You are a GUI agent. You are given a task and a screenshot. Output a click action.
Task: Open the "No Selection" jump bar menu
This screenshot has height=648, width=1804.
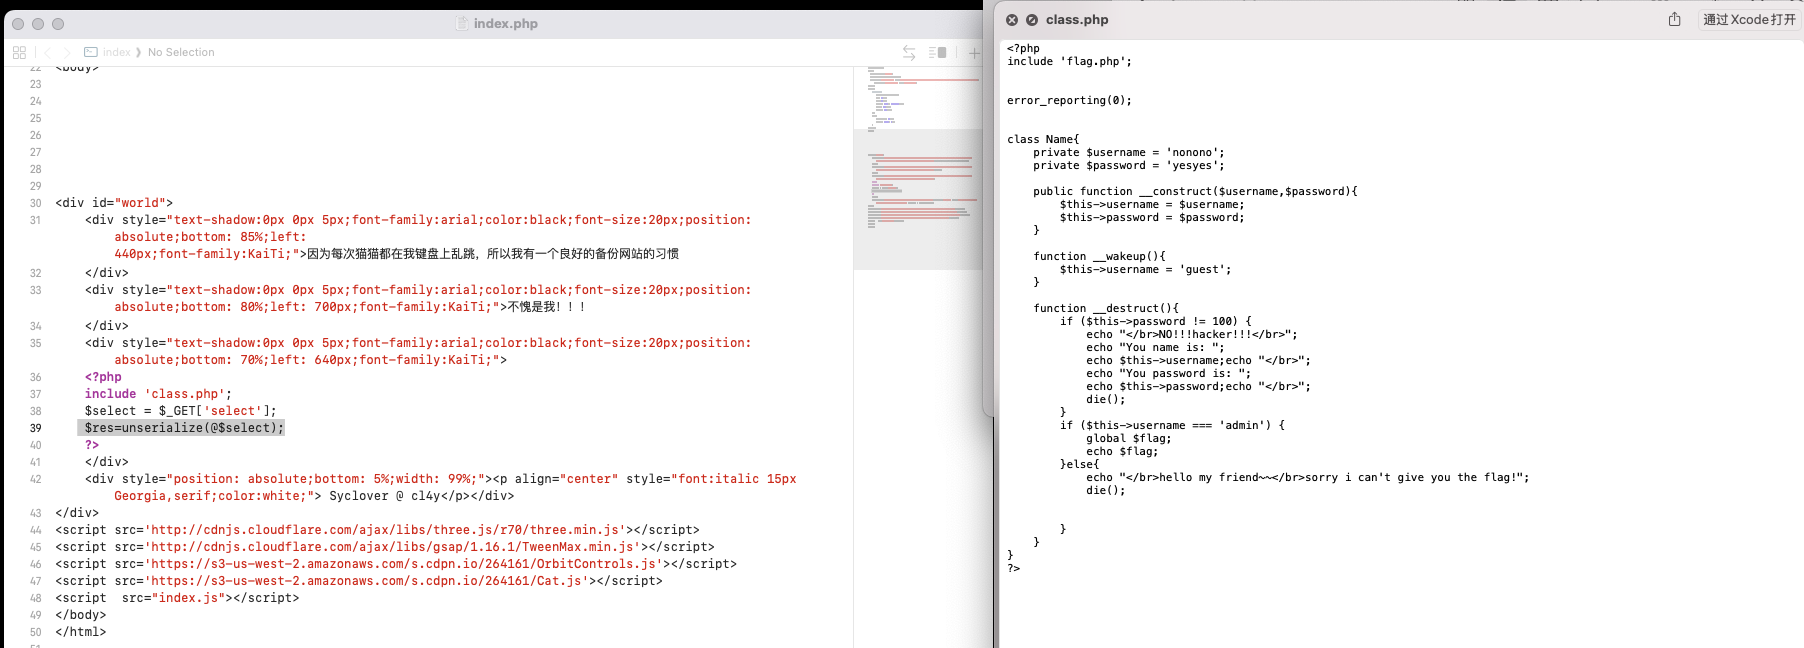click(181, 52)
